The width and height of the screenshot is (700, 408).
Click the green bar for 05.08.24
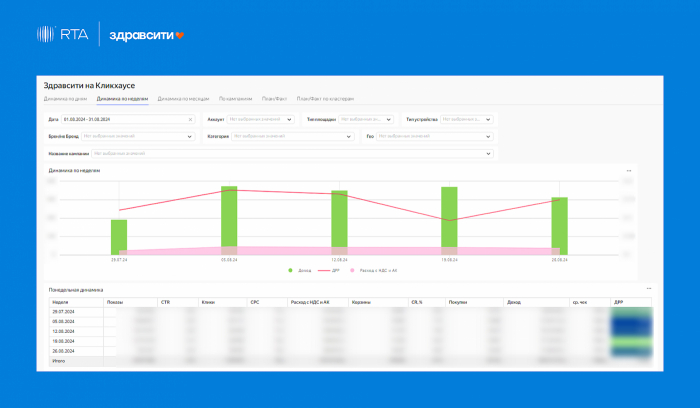tap(229, 221)
